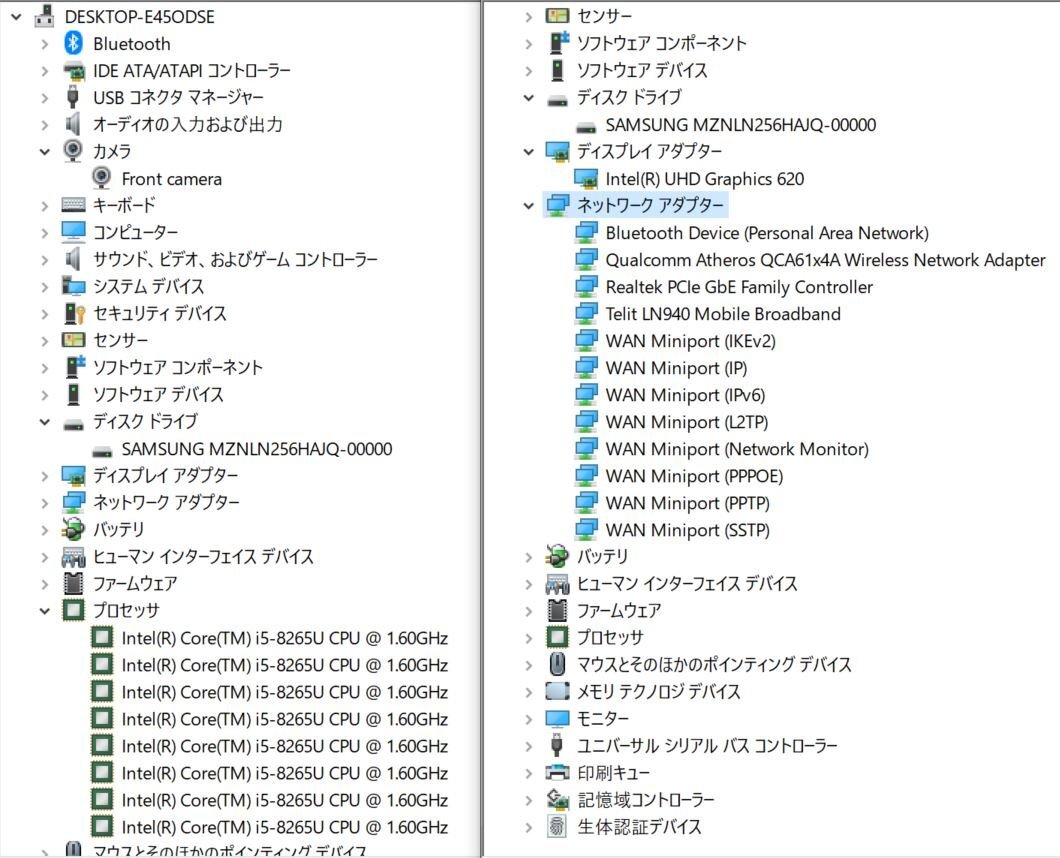Click the カメラ webcam category icon

[73, 151]
